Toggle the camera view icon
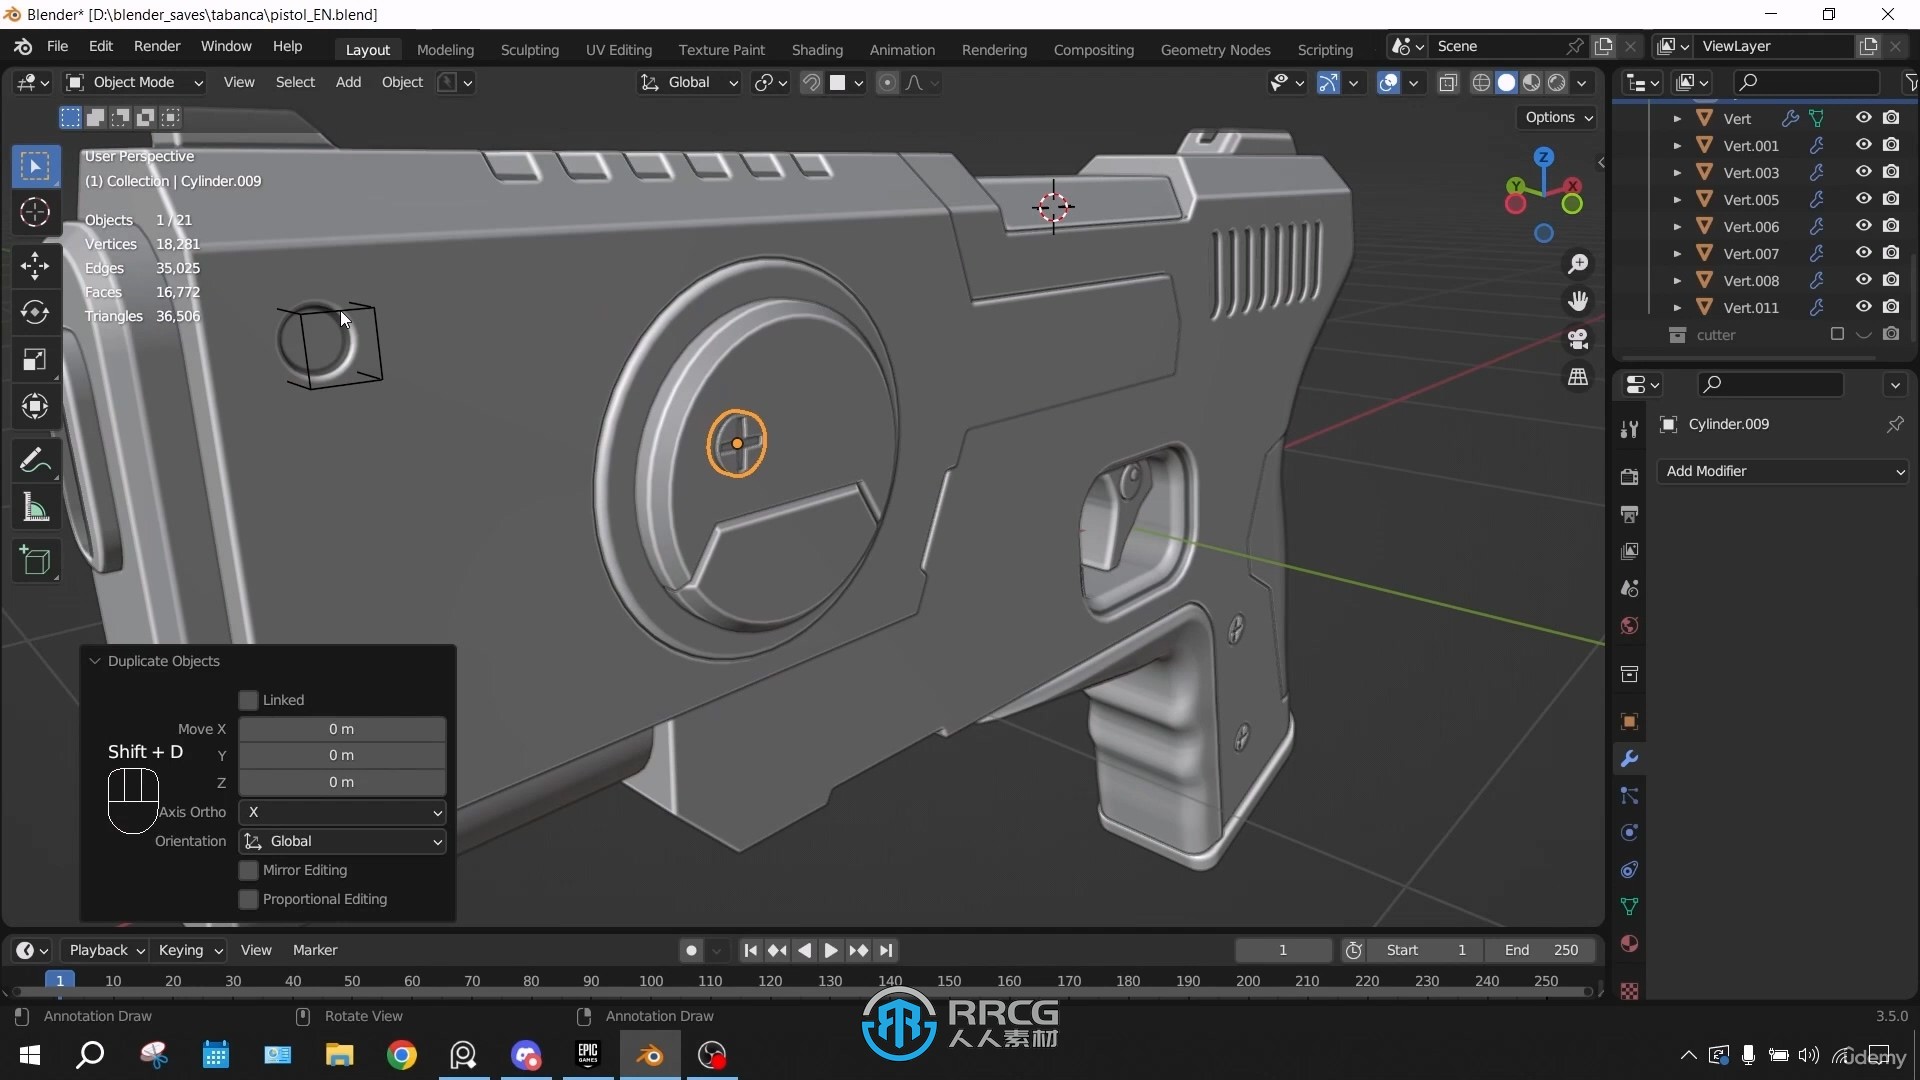This screenshot has height=1080, width=1920. point(1578,339)
